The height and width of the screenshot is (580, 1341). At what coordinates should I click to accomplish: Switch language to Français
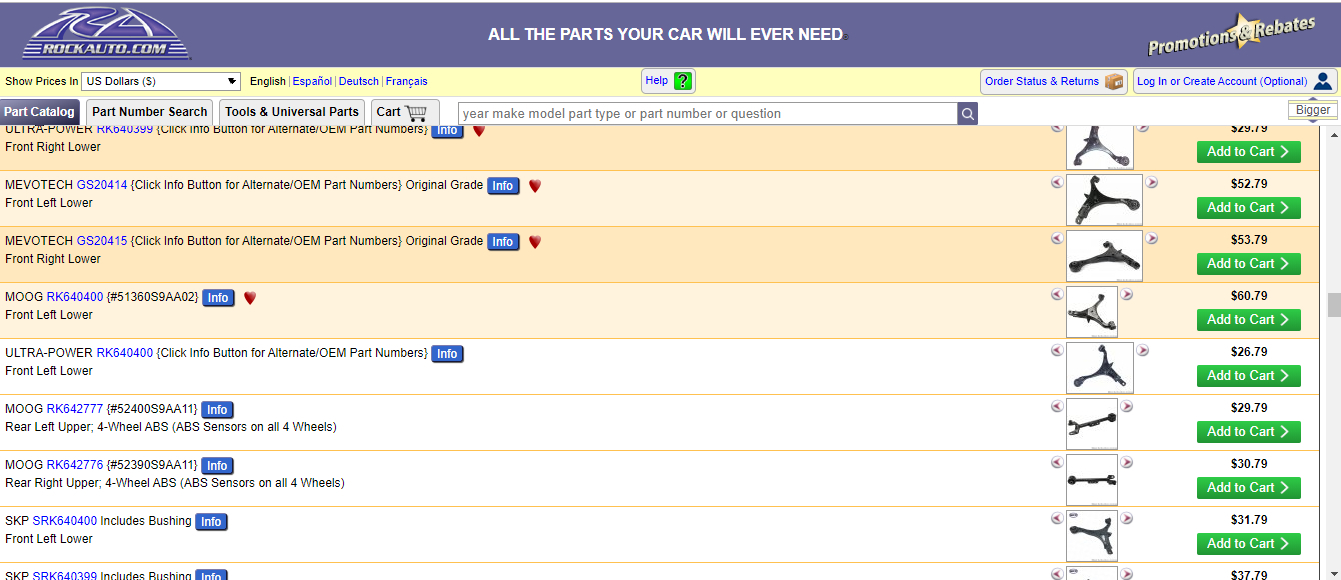click(407, 82)
